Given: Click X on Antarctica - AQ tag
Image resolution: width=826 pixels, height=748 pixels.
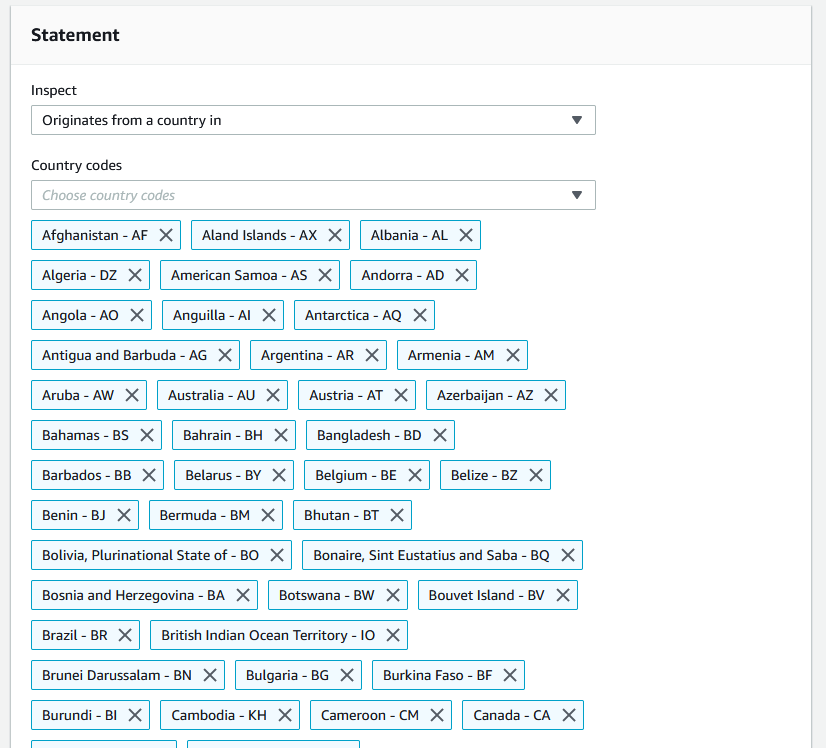Looking at the screenshot, I should (x=420, y=315).
